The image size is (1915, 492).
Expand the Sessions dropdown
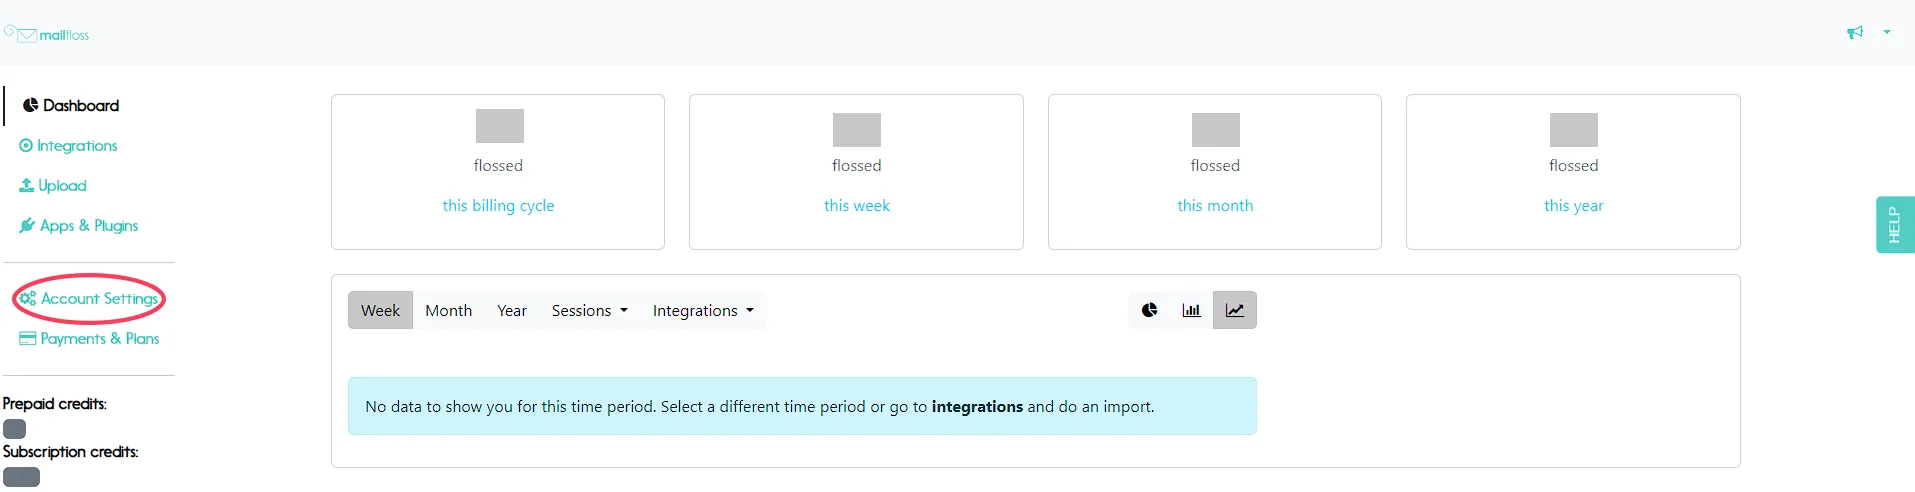[x=590, y=310]
